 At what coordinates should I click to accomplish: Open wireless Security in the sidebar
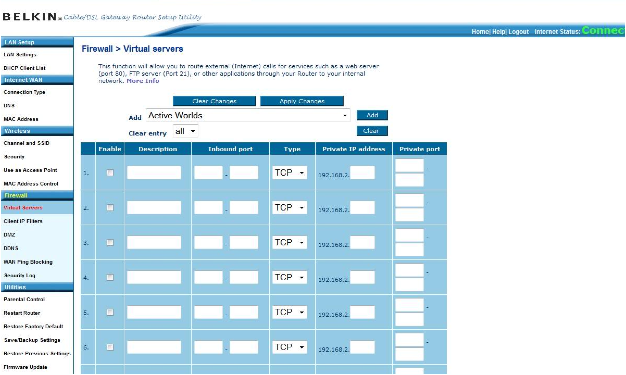coord(14,157)
